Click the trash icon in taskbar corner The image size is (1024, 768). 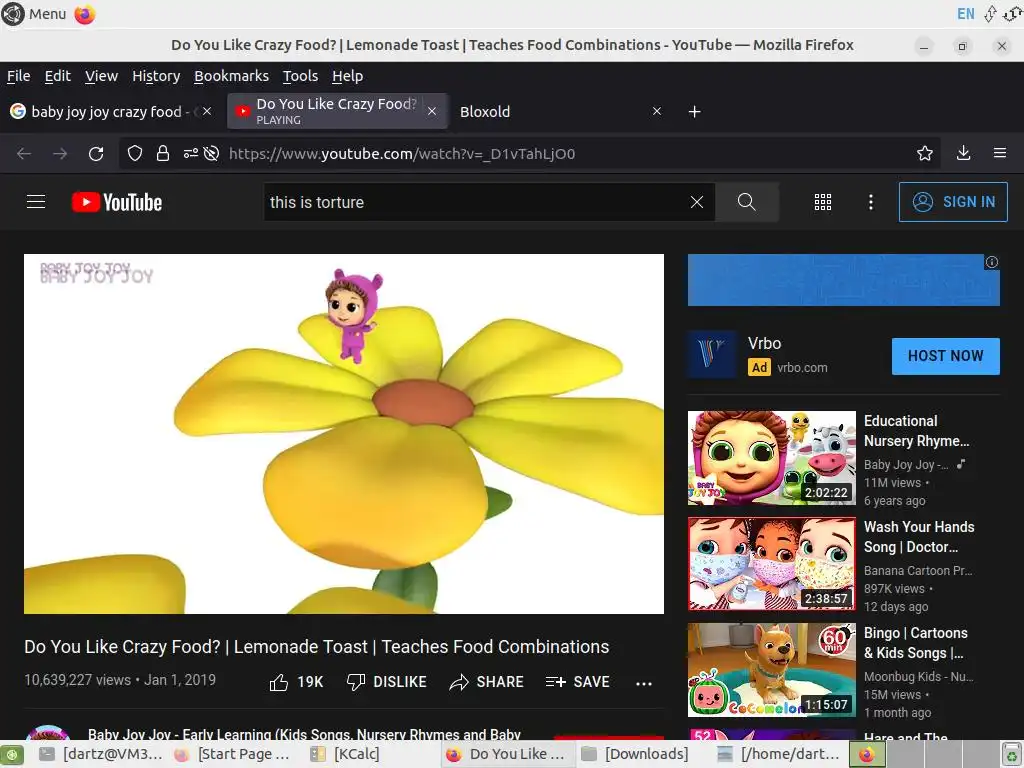(x=1012, y=754)
